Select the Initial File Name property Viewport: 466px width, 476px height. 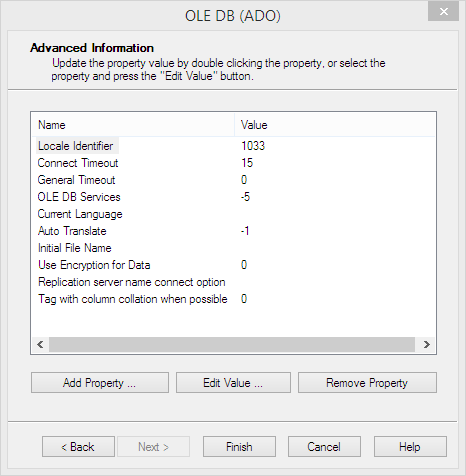(x=75, y=248)
